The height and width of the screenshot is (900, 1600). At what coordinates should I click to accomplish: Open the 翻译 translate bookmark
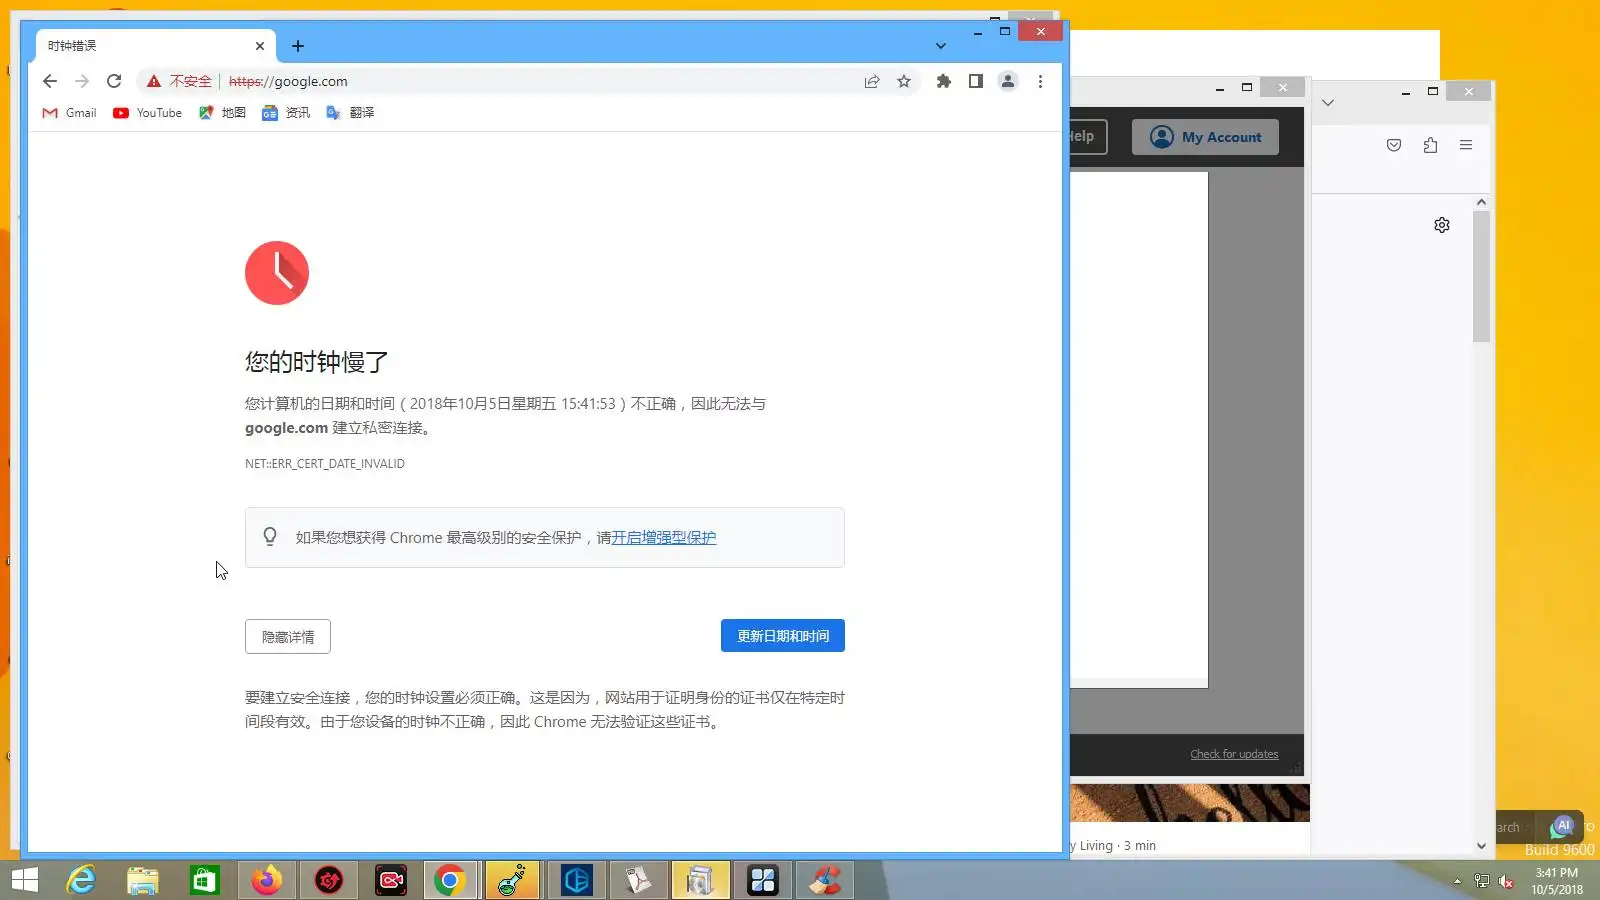coord(350,113)
